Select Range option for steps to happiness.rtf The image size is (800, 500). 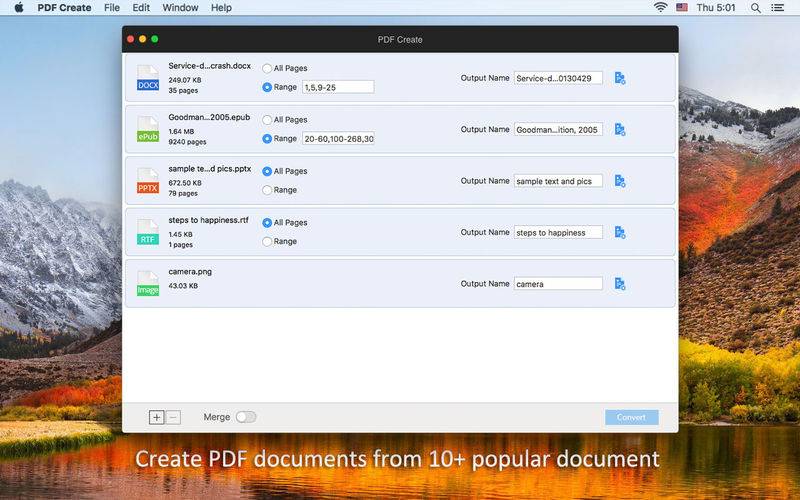267,242
